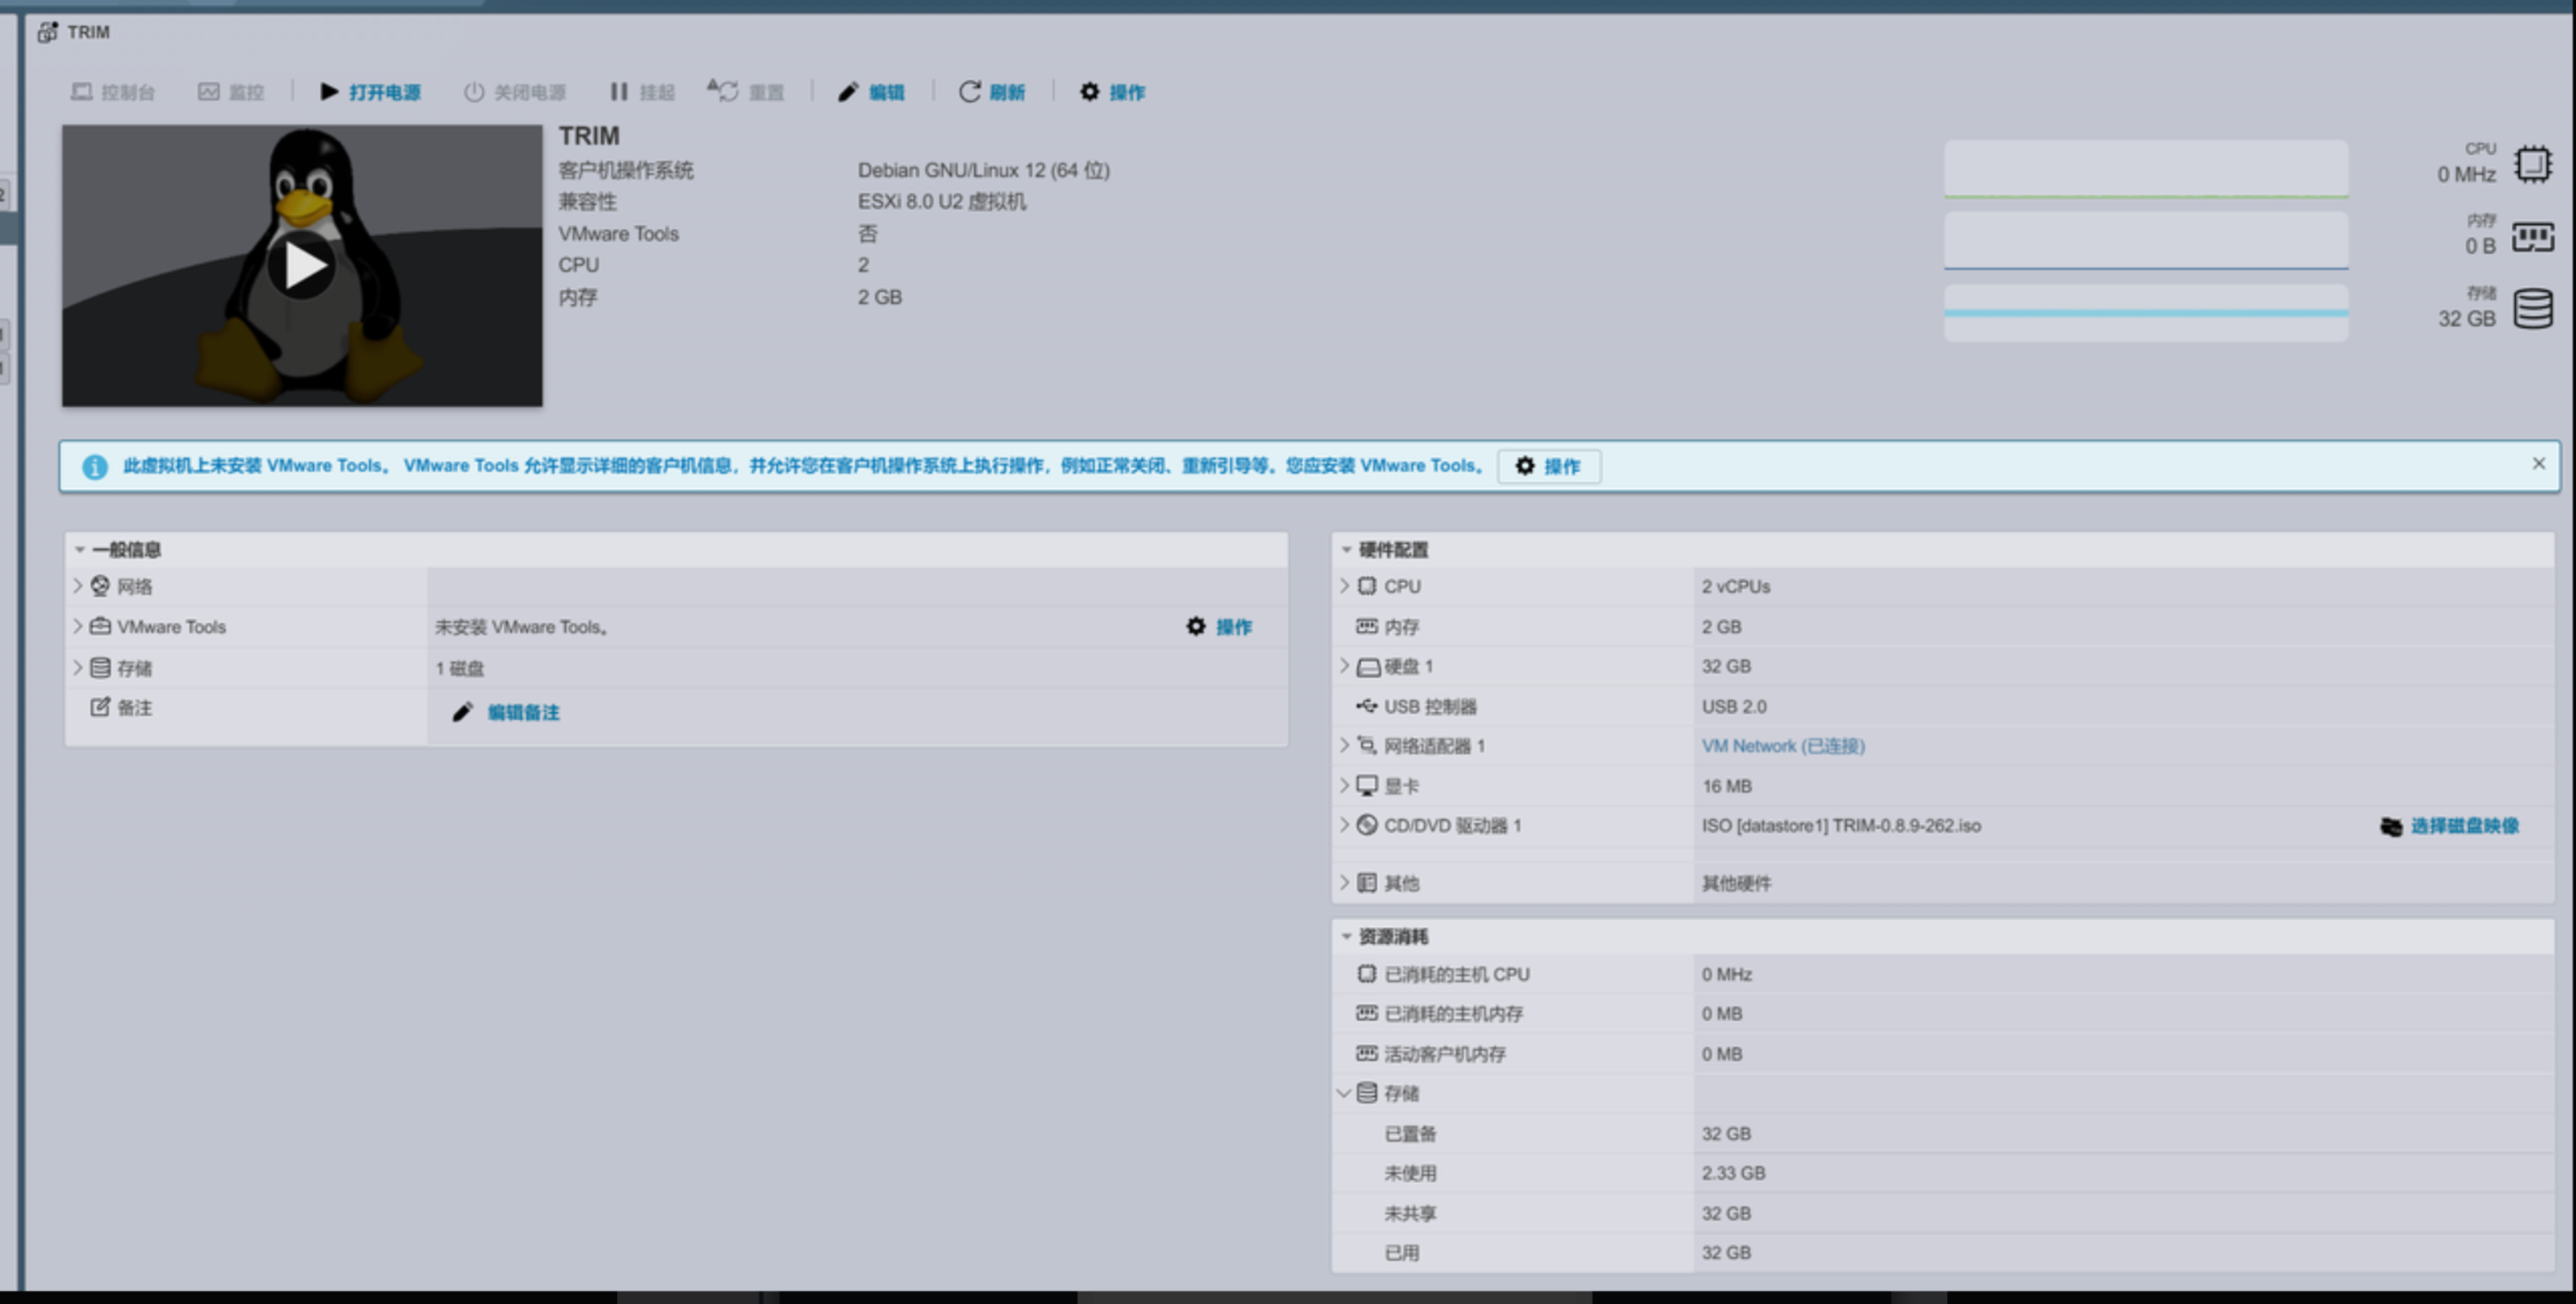Screen dimensions: 2576x1304
Task: Click the play button on the VM console thumbnail
Action: click(x=302, y=266)
